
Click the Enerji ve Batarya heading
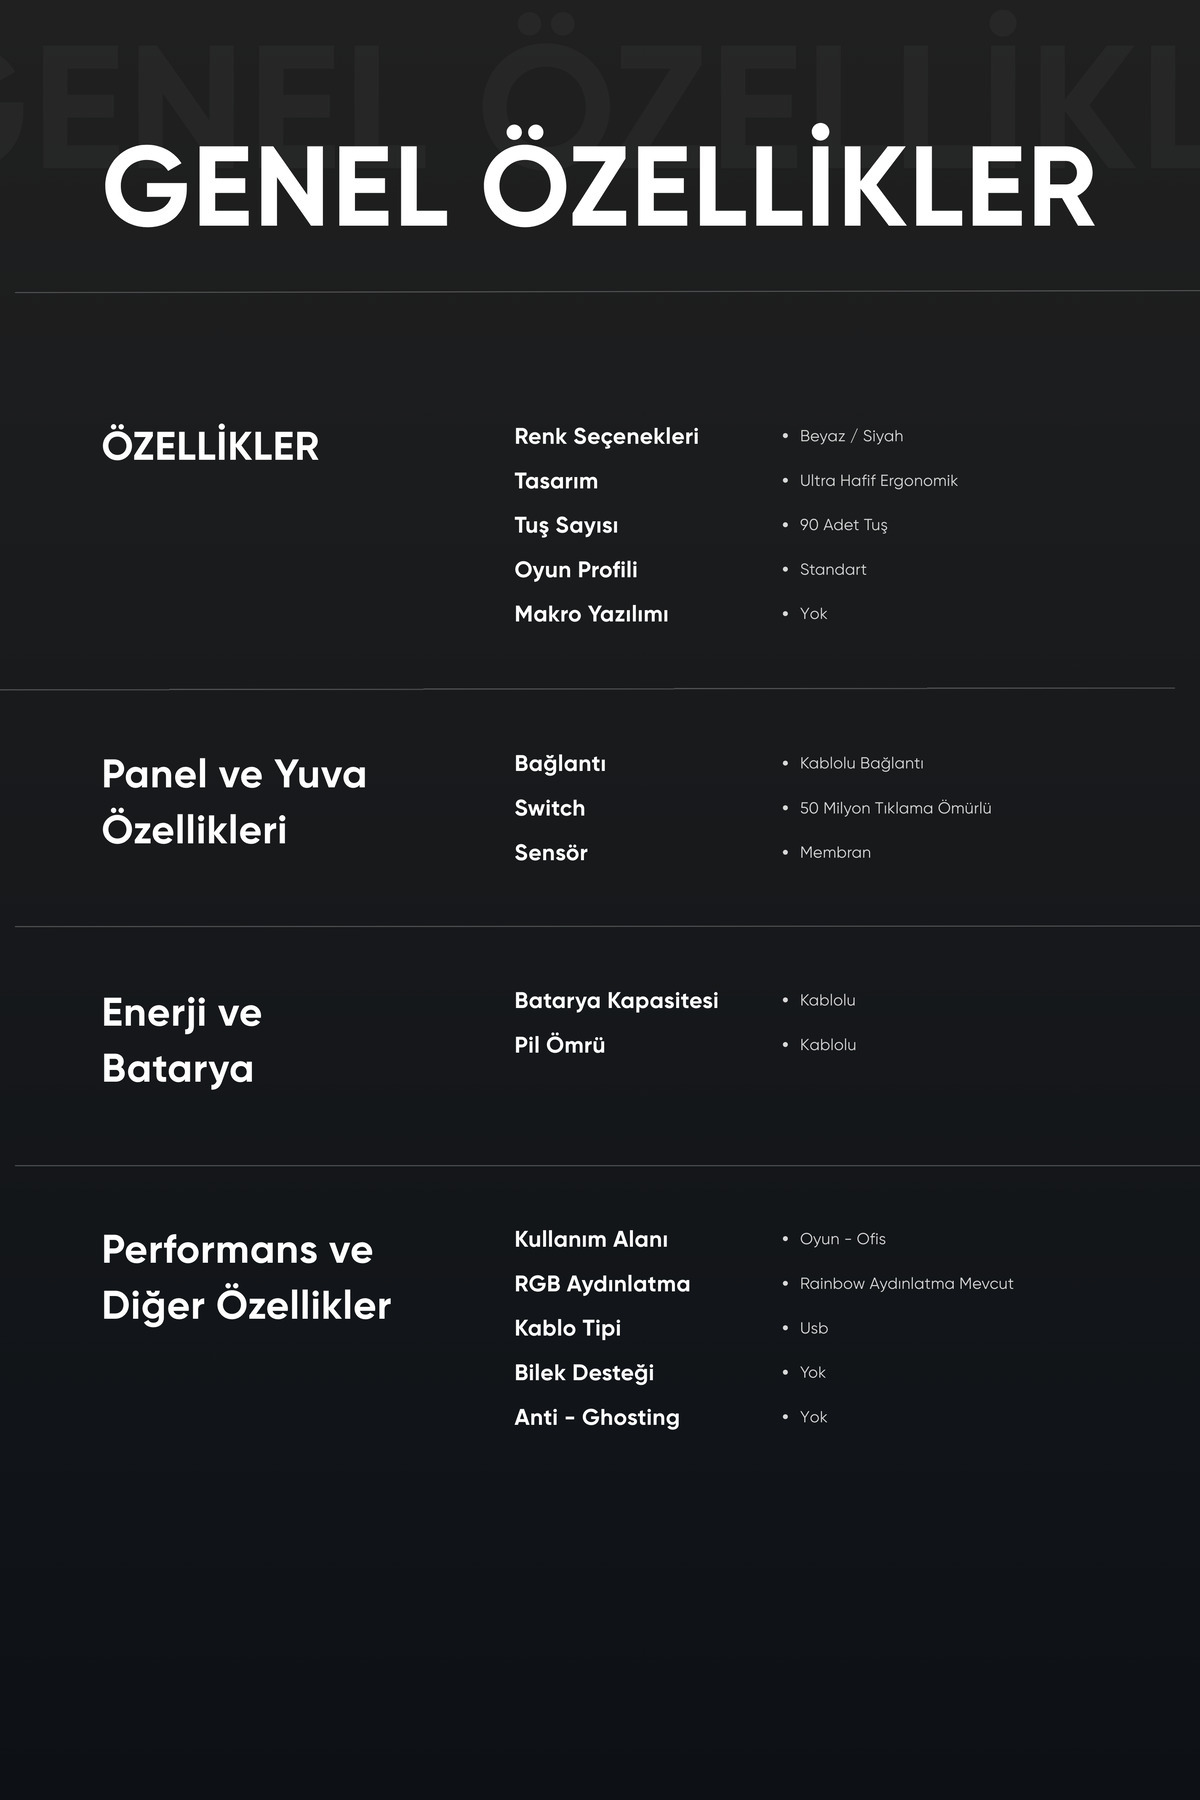182,1040
